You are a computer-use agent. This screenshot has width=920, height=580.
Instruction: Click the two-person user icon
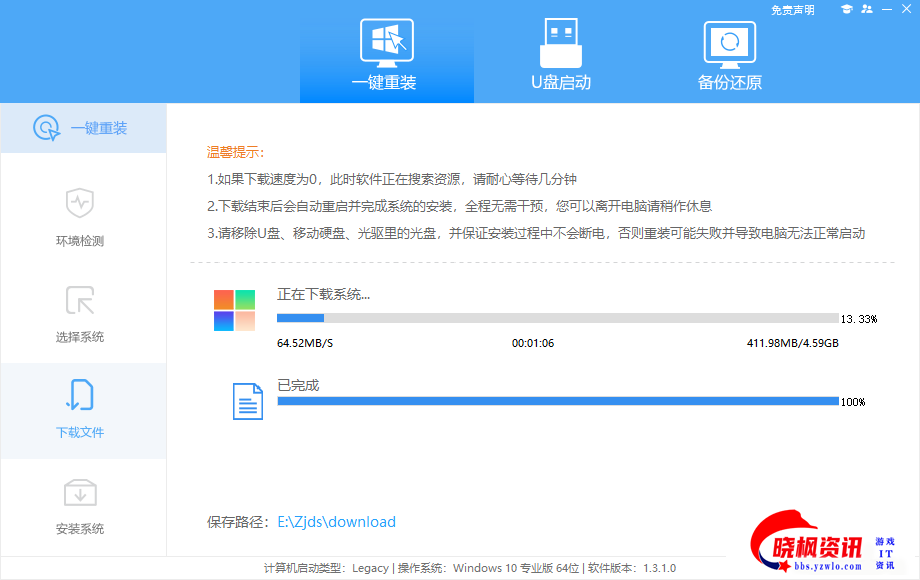[x=866, y=9]
